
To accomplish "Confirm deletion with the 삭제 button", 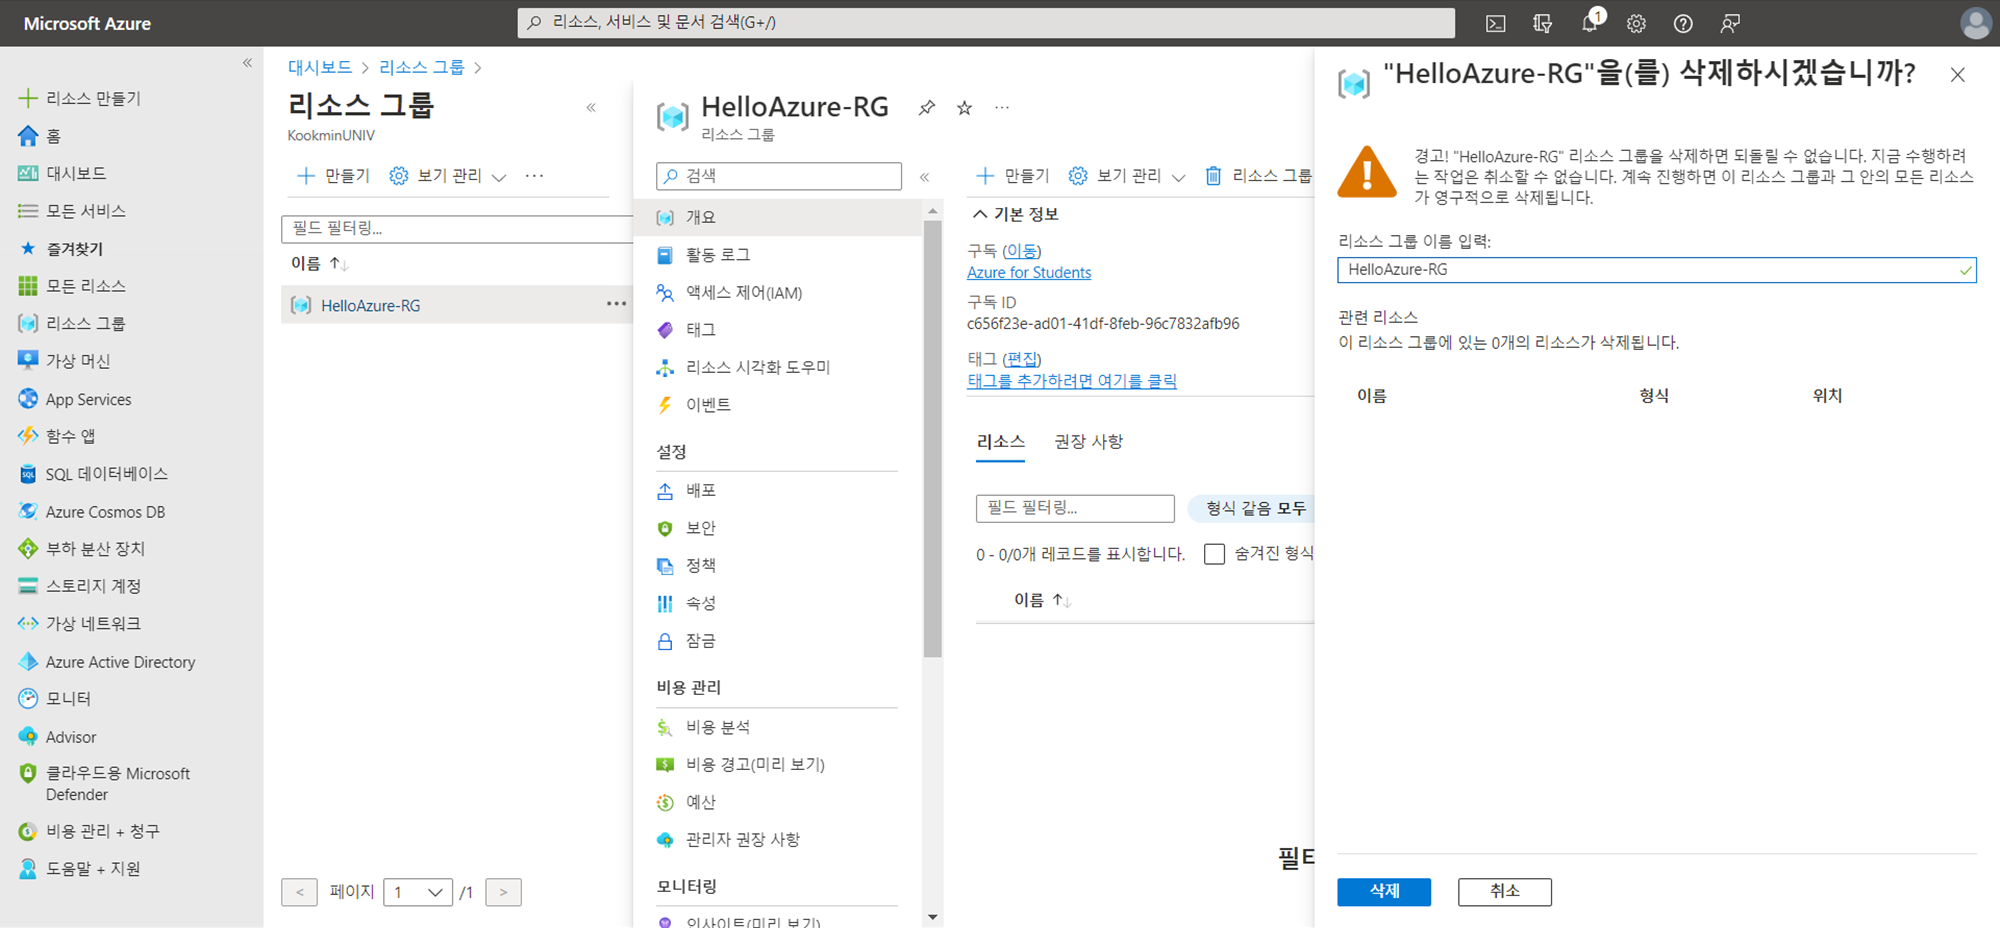I will (1384, 892).
